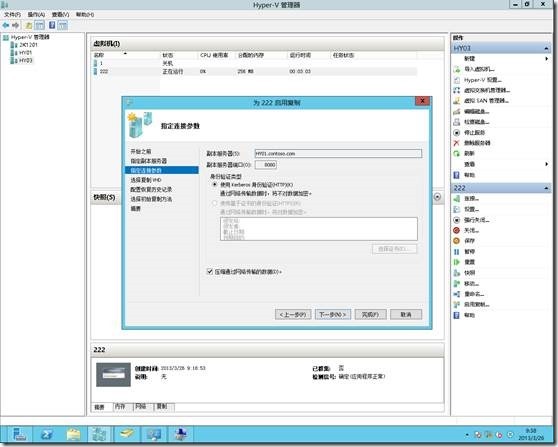Open the 查看(V) menu
Image resolution: width=558 pixels, height=447 pixels.
point(60,15)
